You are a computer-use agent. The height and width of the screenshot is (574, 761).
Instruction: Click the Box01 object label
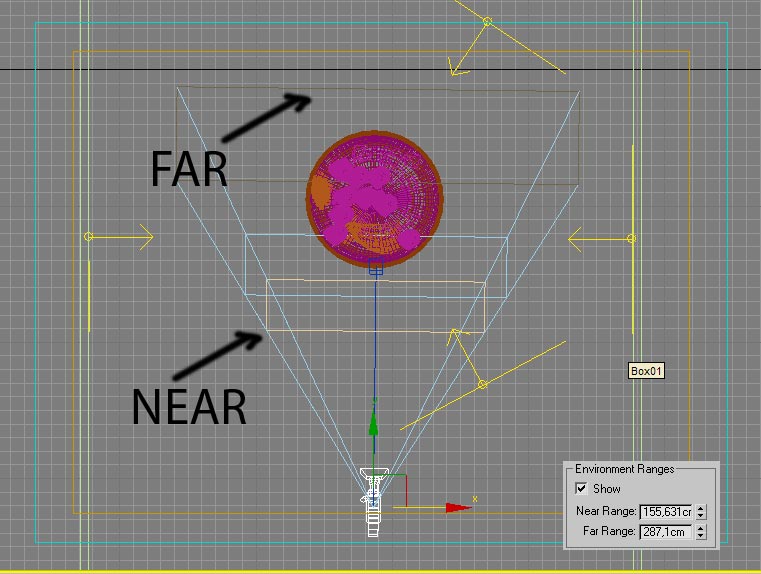pos(646,371)
